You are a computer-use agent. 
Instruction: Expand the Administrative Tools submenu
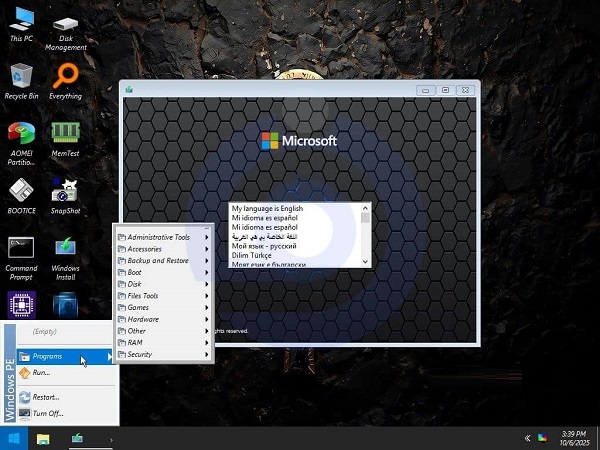click(164, 237)
